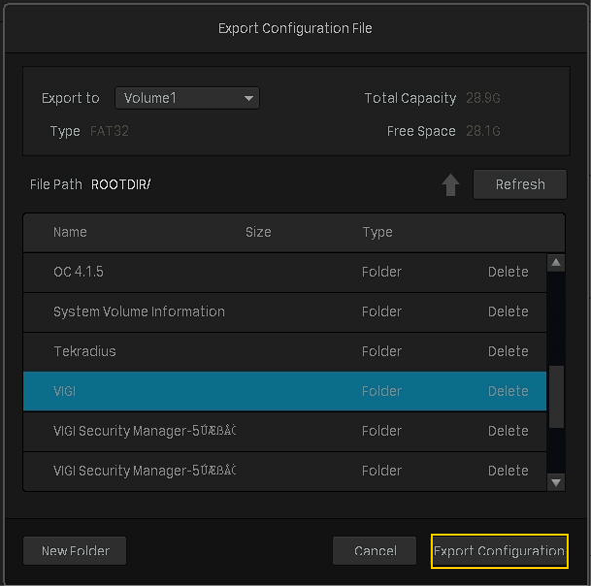
Task: Sort by the Name column header
Action: [x=70, y=232]
